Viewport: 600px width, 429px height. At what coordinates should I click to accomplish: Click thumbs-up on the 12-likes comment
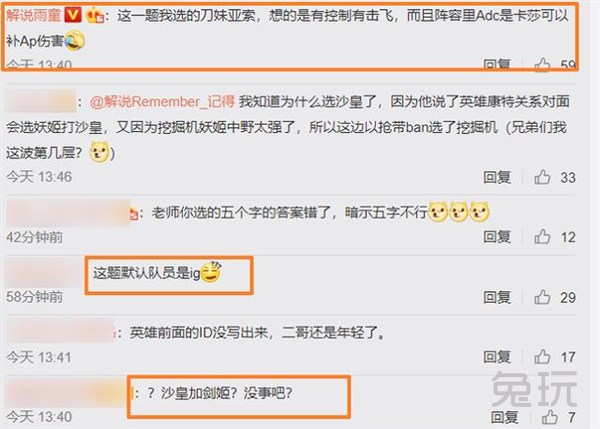pyautogui.click(x=542, y=237)
